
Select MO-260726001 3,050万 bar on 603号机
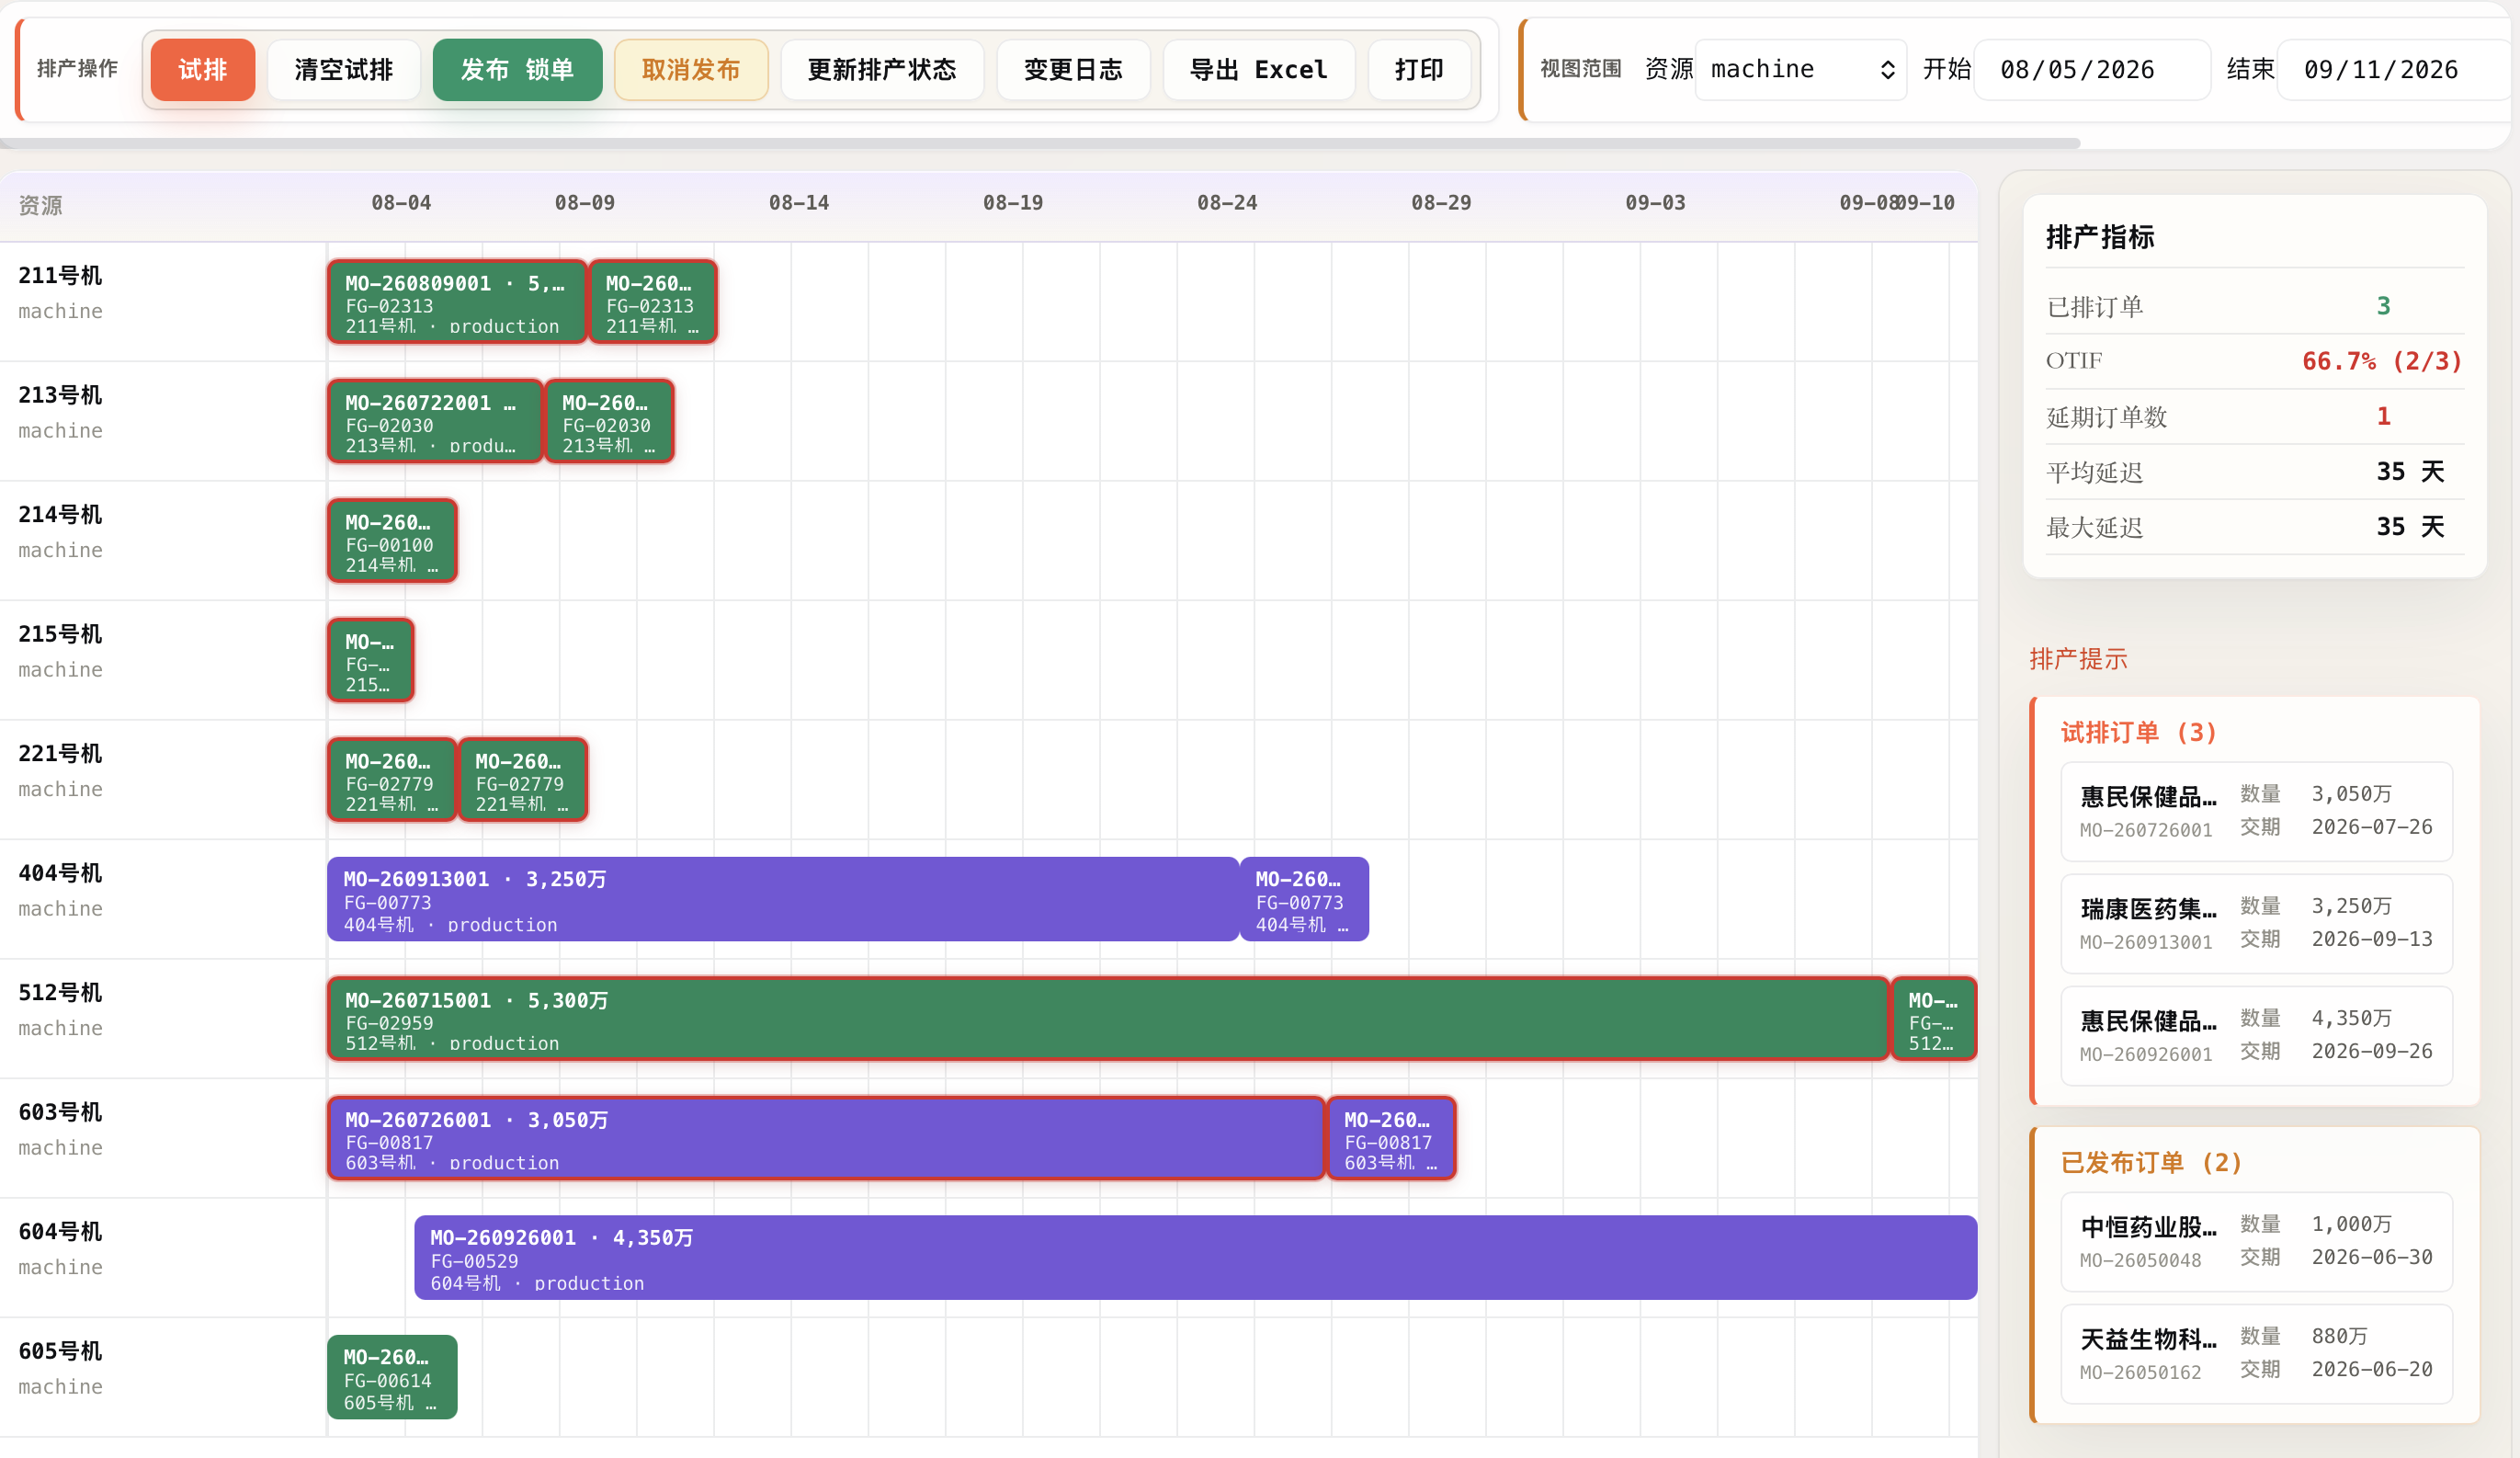click(826, 1138)
